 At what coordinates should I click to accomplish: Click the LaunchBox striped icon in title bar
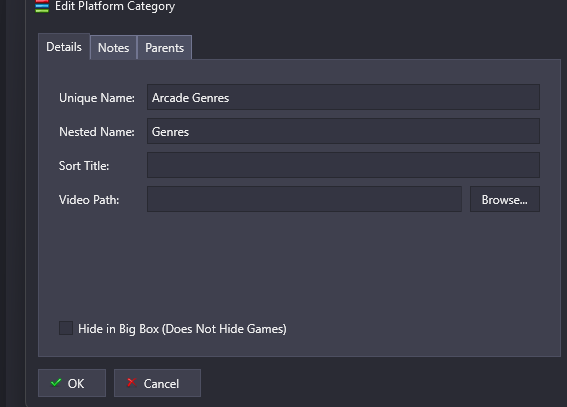click(42, 7)
